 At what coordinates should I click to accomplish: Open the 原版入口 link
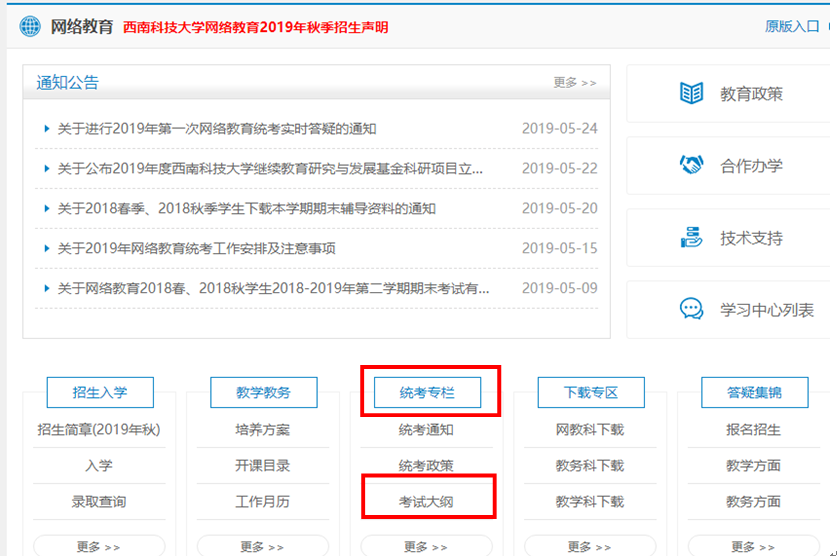(791, 27)
